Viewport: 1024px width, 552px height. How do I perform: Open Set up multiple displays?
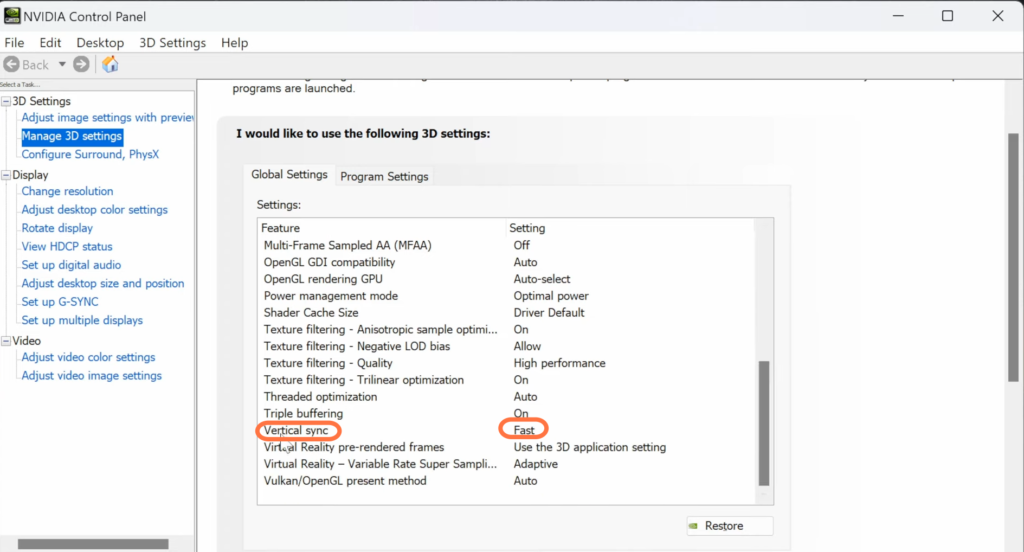pyautogui.click(x=82, y=320)
